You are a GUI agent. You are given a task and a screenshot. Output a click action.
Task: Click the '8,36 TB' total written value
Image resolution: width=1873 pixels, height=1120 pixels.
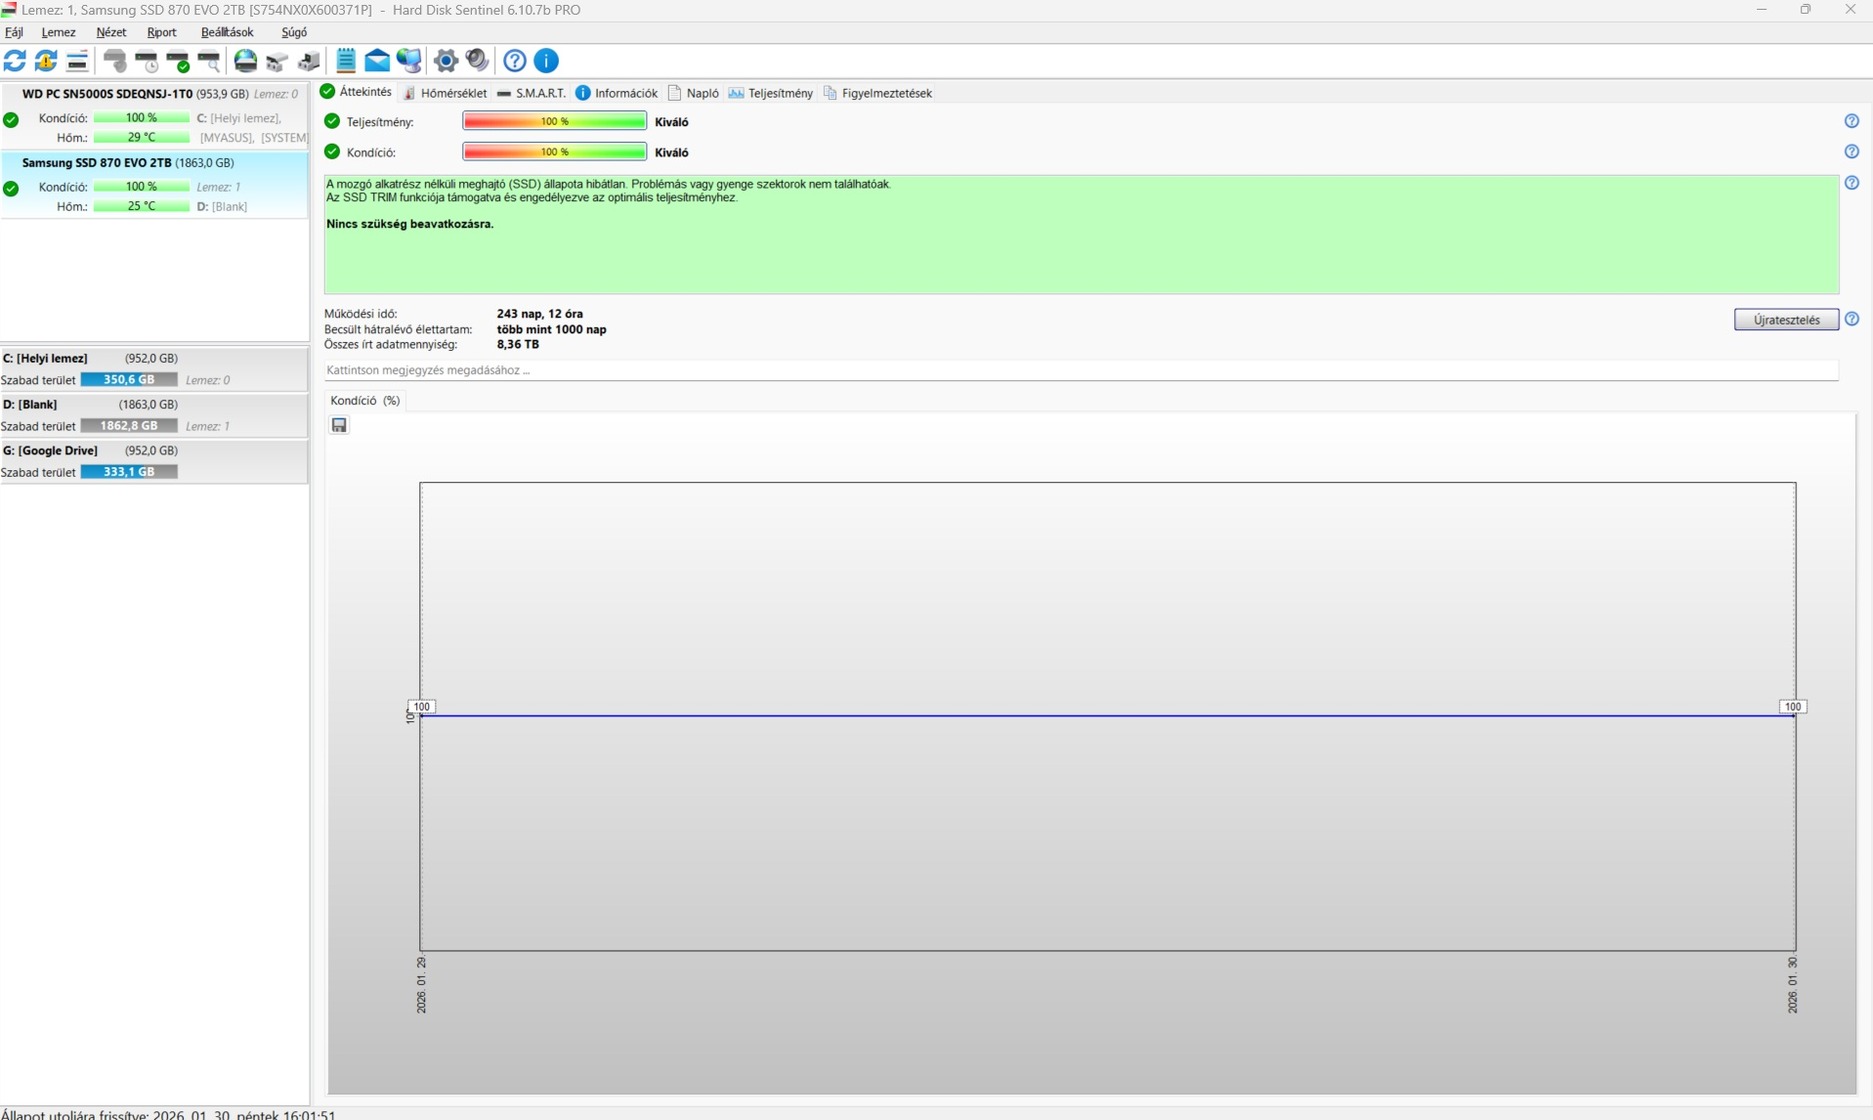click(518, 344)
